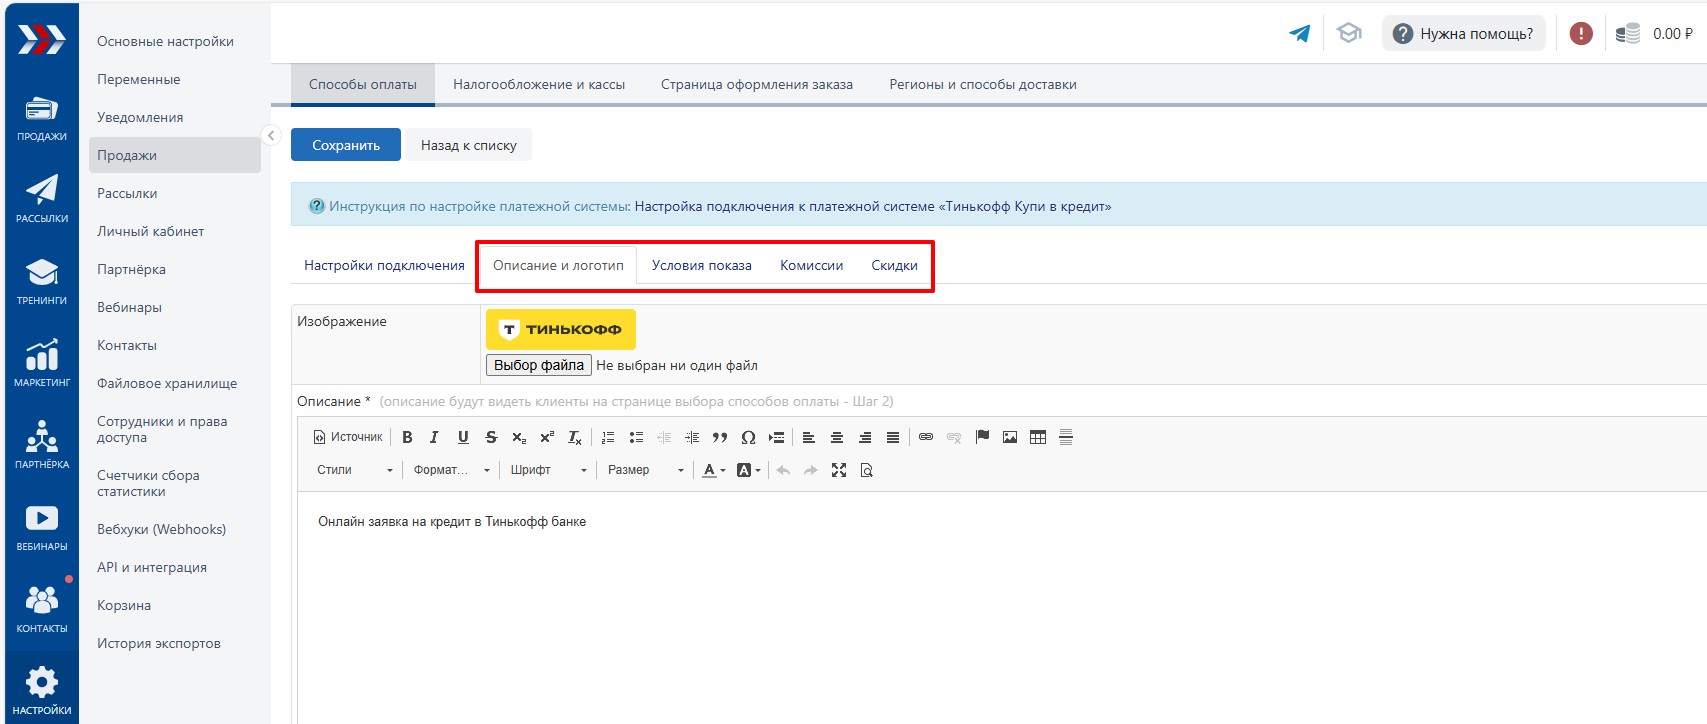Image resolution: width=1707 pixels, height=724 pixels.
Task: Open the training graduation cap icon
Action: tap(1349, 33)
